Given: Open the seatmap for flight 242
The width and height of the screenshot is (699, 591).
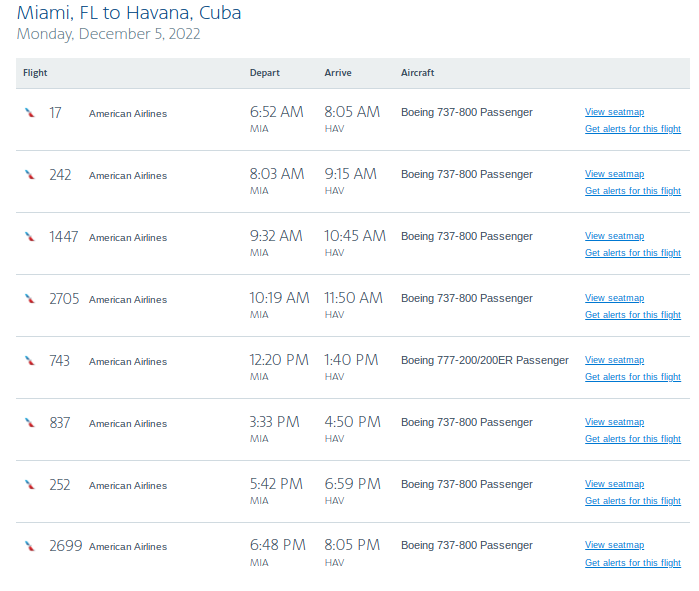Looking at the screenshot, I should 614,174.
